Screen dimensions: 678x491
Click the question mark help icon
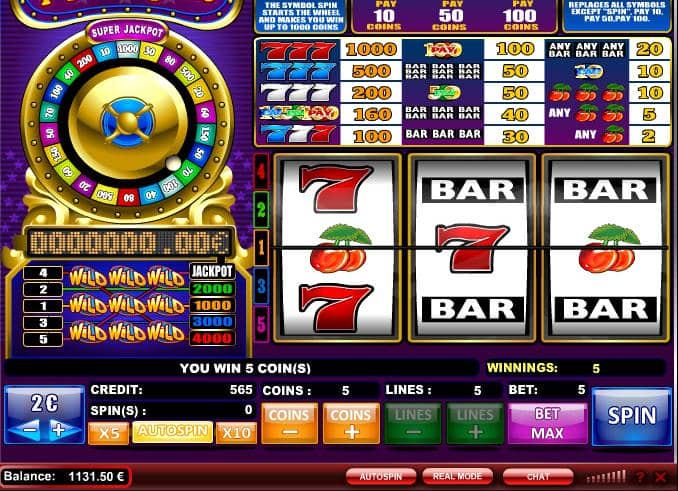[x=640, y=477]
